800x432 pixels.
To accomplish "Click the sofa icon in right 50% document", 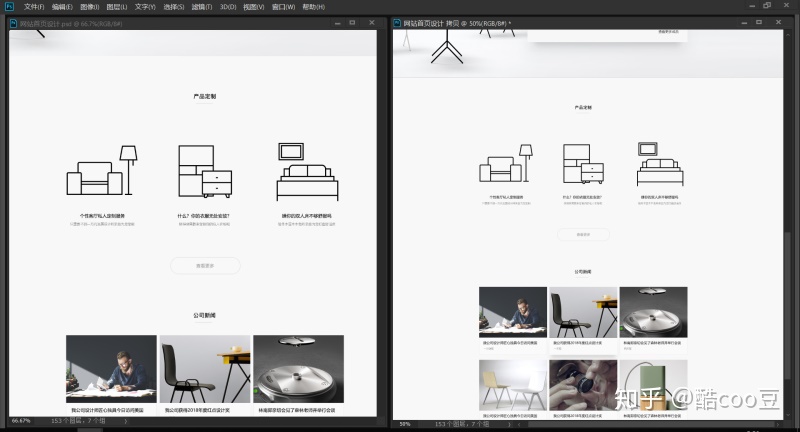I will point(506,163).
